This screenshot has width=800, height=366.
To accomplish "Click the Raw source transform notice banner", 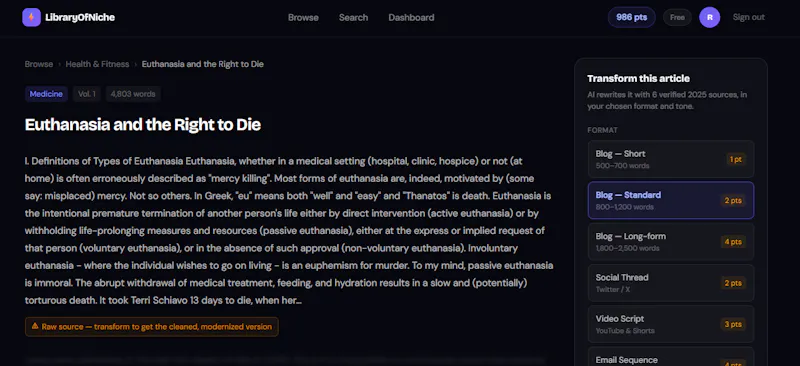I will (152, 327).
